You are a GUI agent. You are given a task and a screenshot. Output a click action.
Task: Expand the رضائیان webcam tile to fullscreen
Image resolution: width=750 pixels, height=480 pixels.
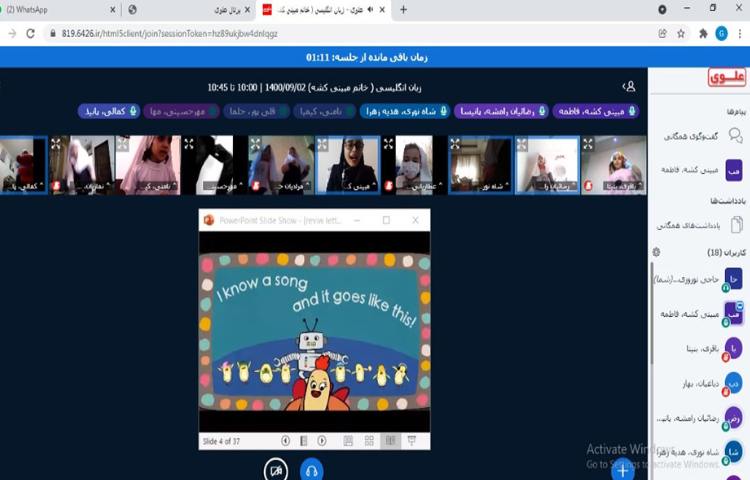[521, 143]
